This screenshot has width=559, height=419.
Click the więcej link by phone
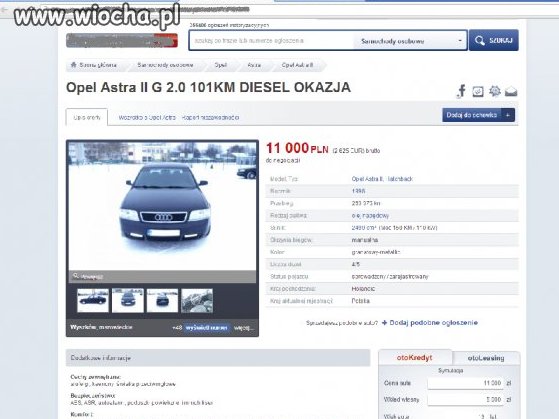(244, 327)
